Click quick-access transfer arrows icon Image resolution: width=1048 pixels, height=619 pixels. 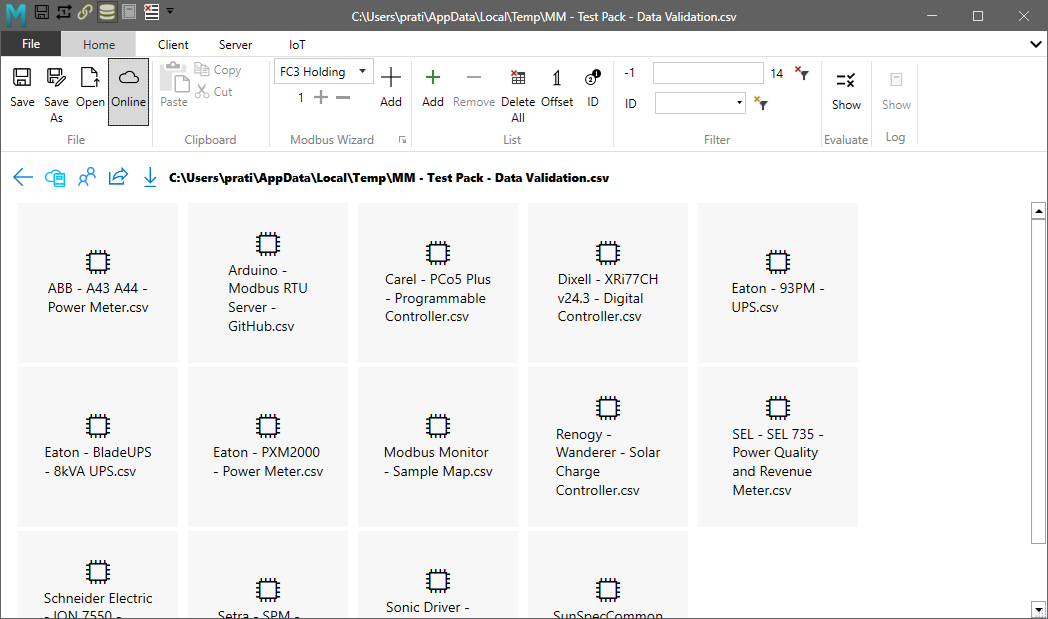[63, 11]
